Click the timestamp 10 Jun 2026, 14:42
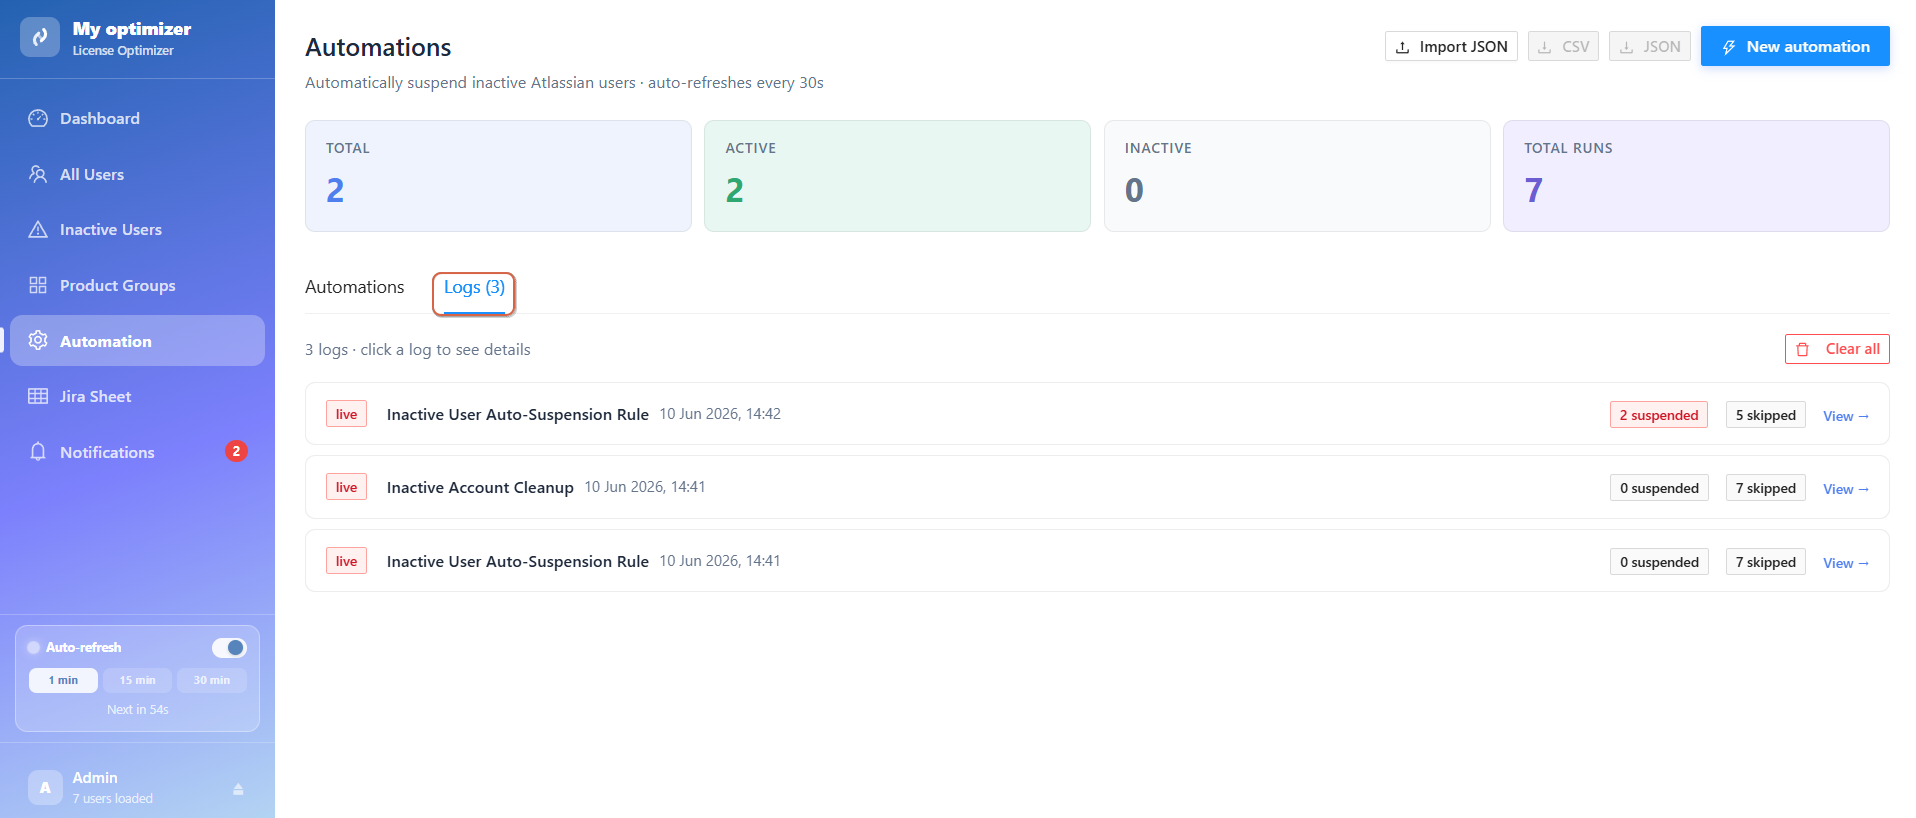This screenshot has width=1916, height=818. 720,414
